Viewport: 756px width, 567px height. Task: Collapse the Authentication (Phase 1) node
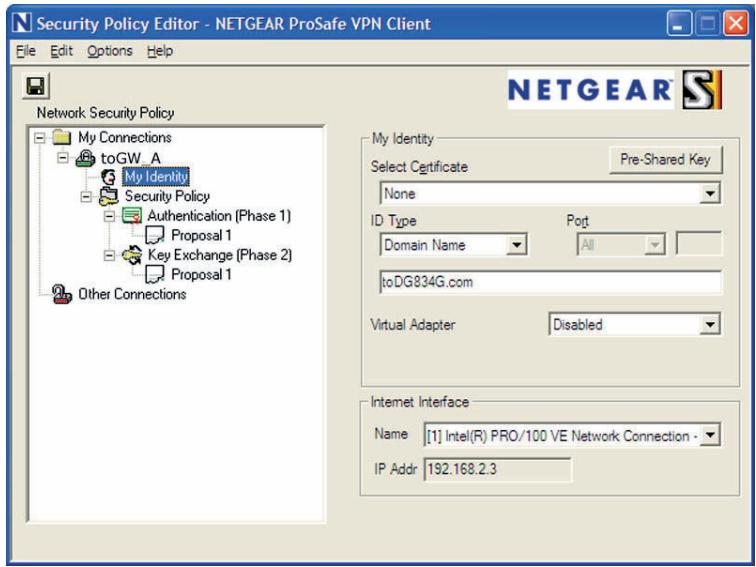coord(109,216)
